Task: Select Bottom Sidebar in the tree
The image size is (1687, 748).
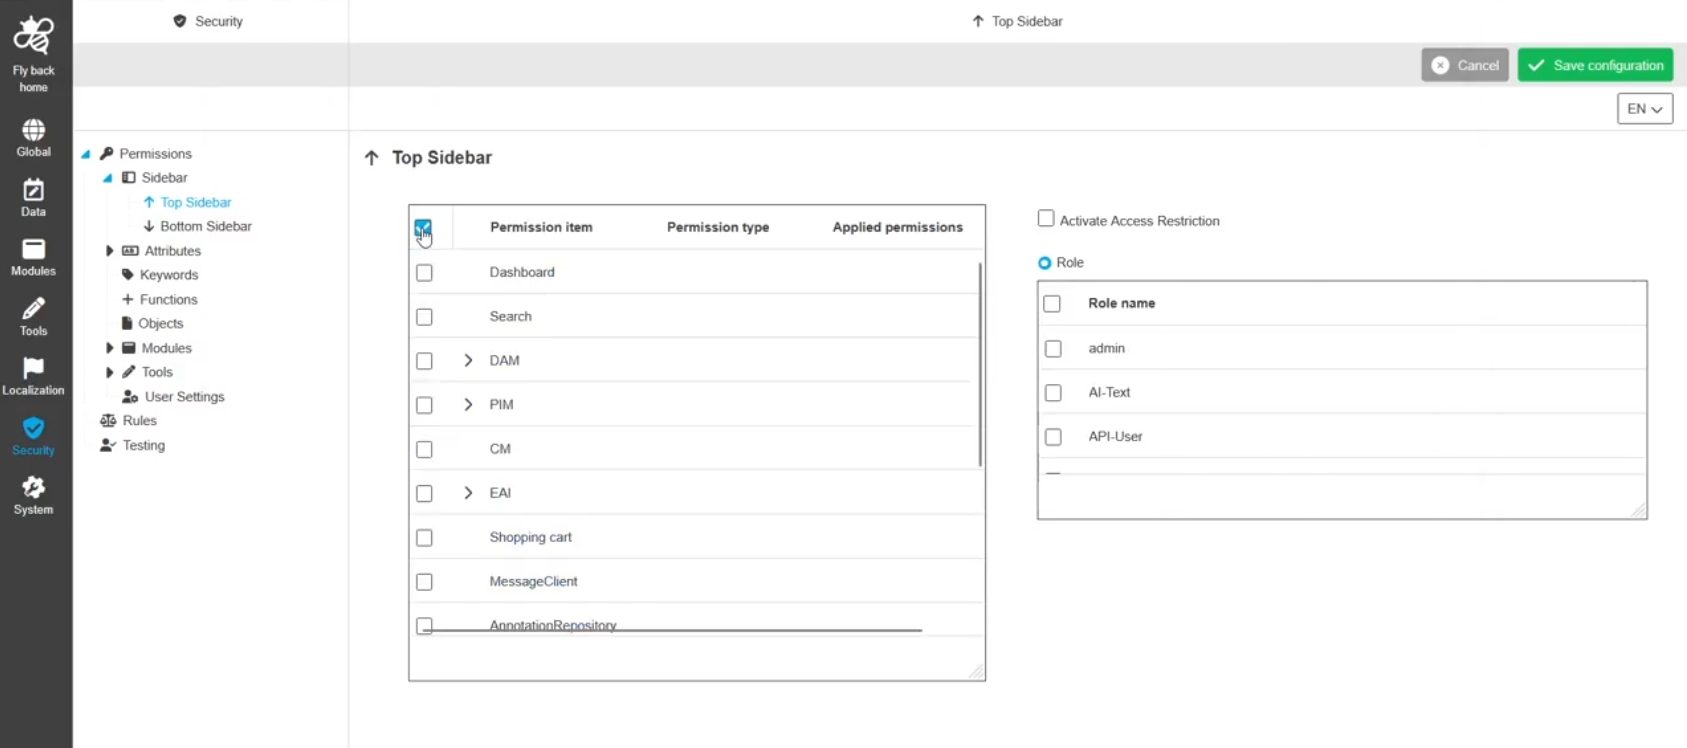Action: pos(205,227)
